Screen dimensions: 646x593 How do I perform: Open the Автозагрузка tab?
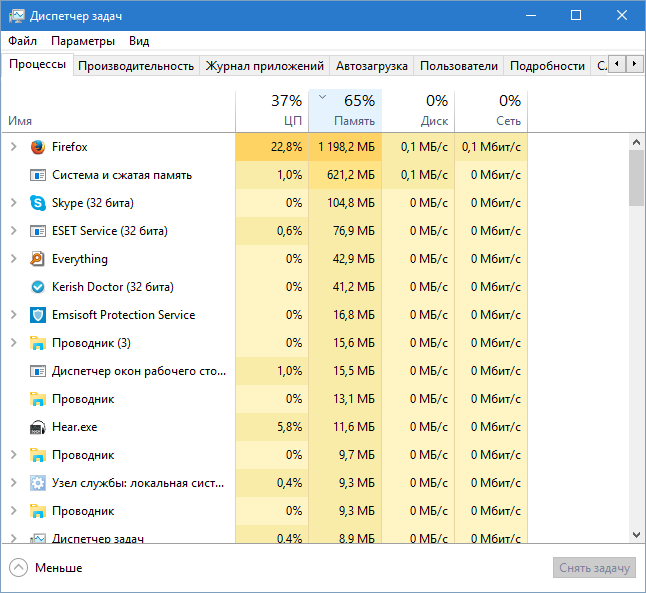point(371,66)
